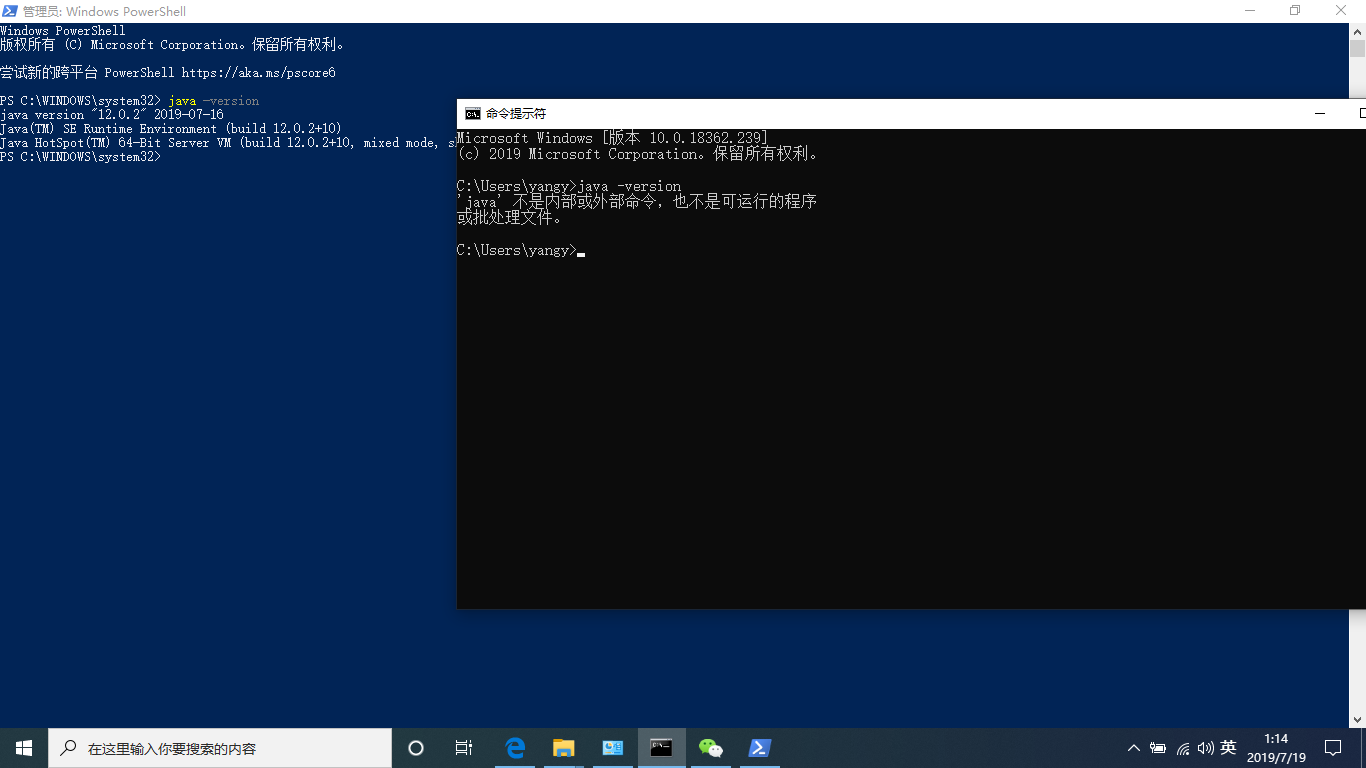
Task: Click the taskbar search box
Action: click(220, 748)
